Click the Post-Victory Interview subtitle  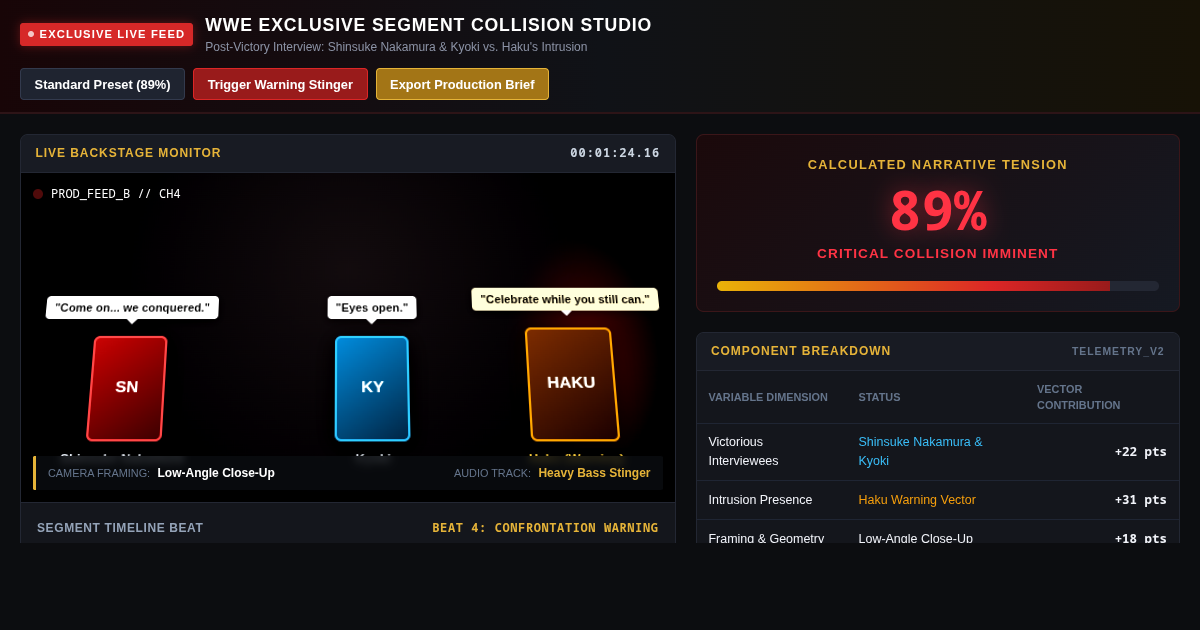[396, 47]
